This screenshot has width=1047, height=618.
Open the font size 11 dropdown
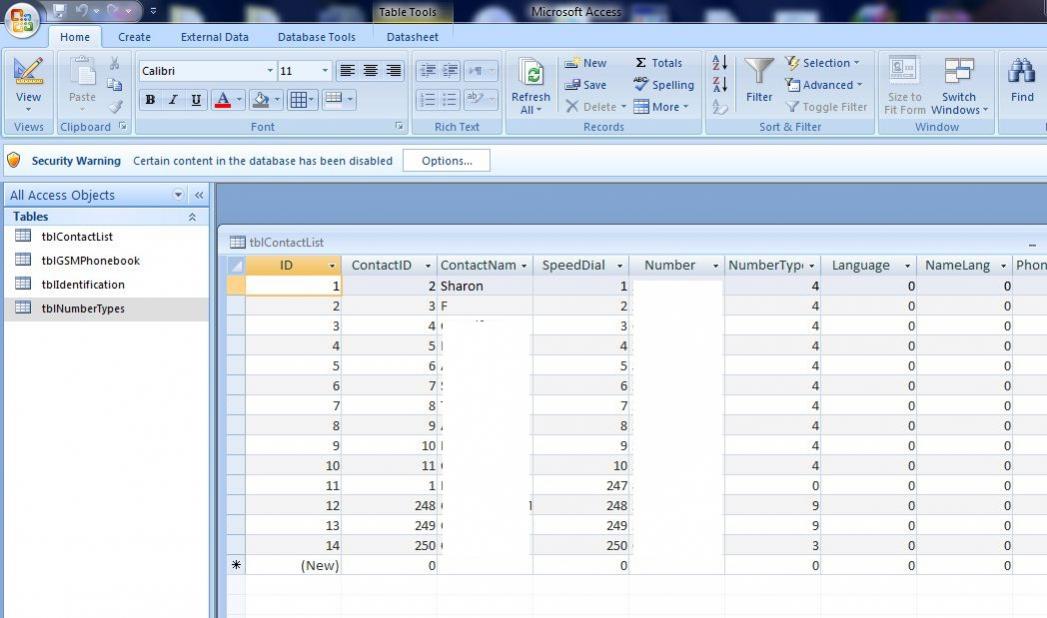(325, 71)
